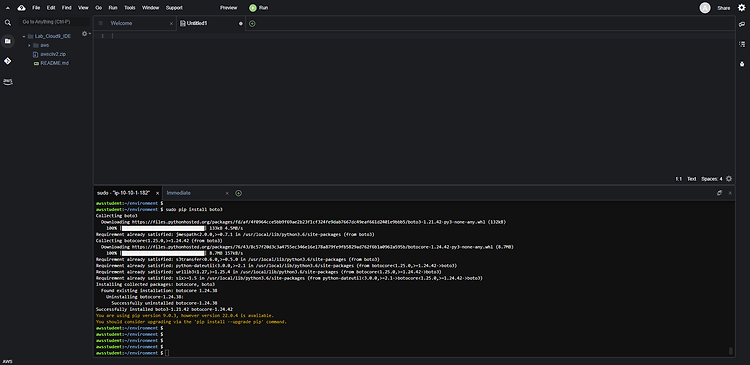Viewport: 750px width, 365px height.
Task: Open the Edit menu
Action: pos(51,8)
